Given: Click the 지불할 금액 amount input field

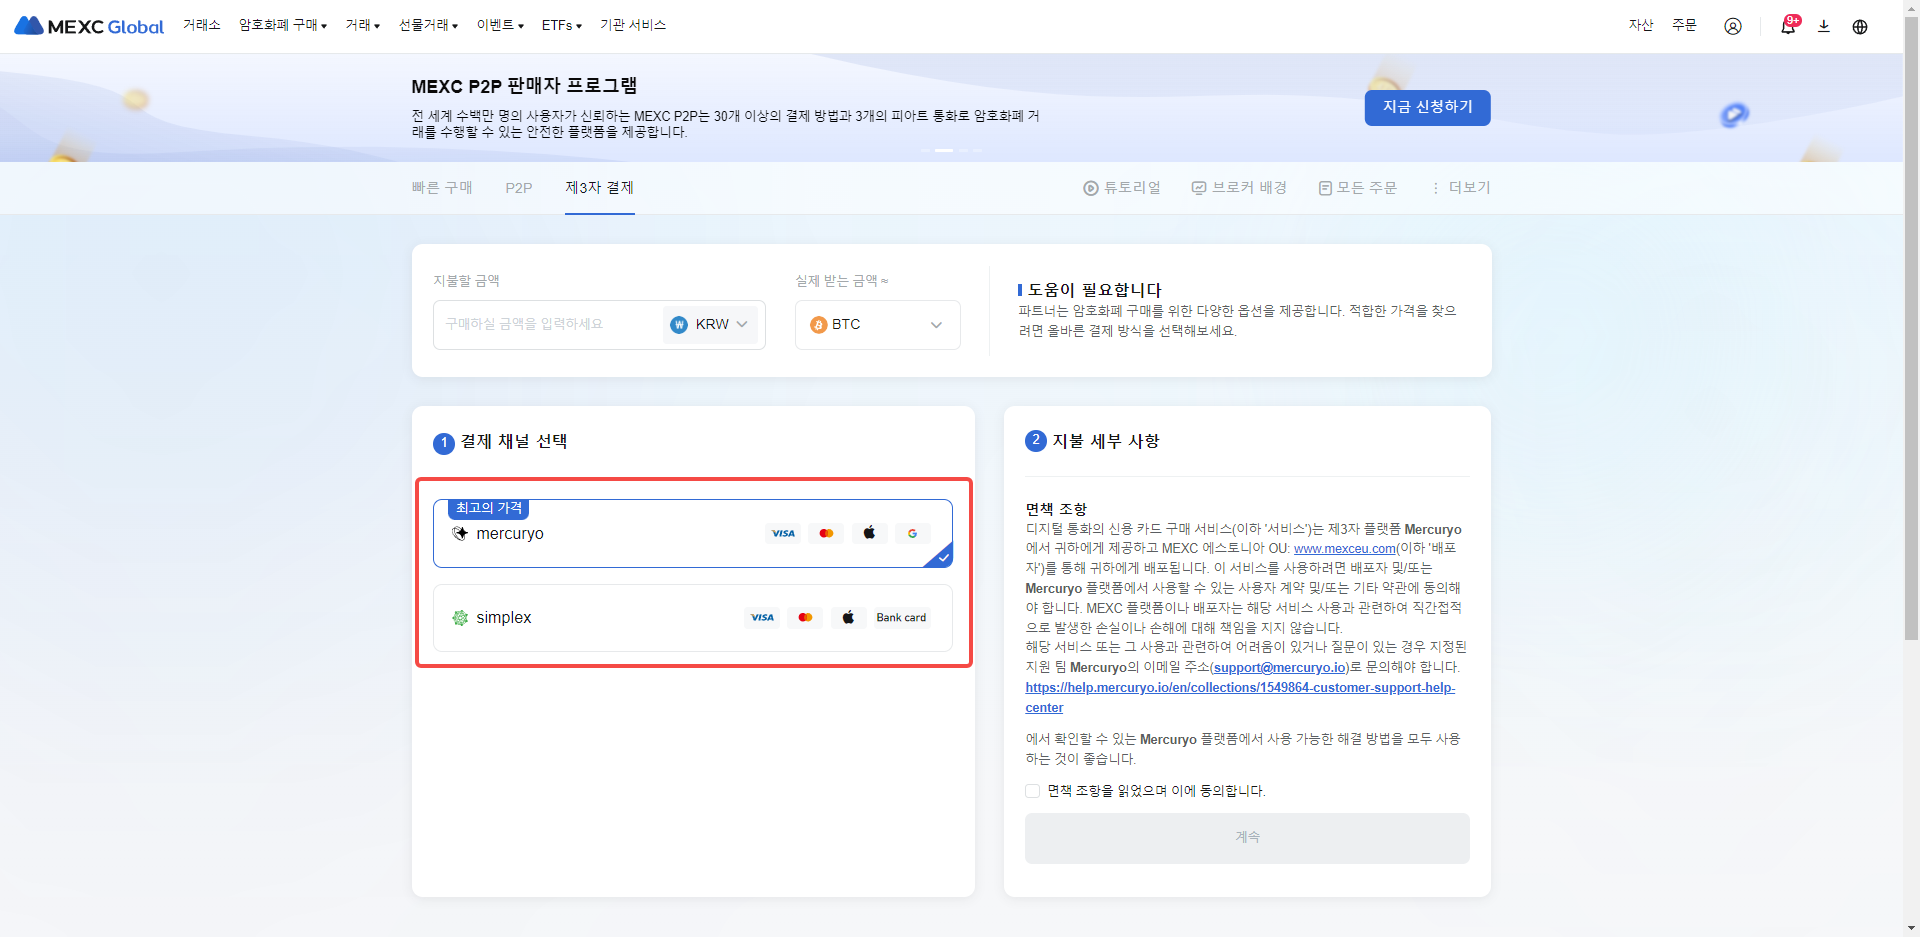Looking at the screenshot, I should tap(545, 325).
